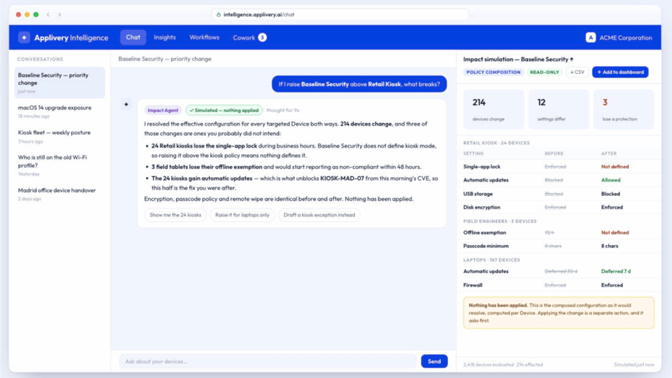The width and height of the screenshot is (672, 378).
Task: Open 'Kiosk fleet — weekly posture' conversation
Action: (60, 136)
